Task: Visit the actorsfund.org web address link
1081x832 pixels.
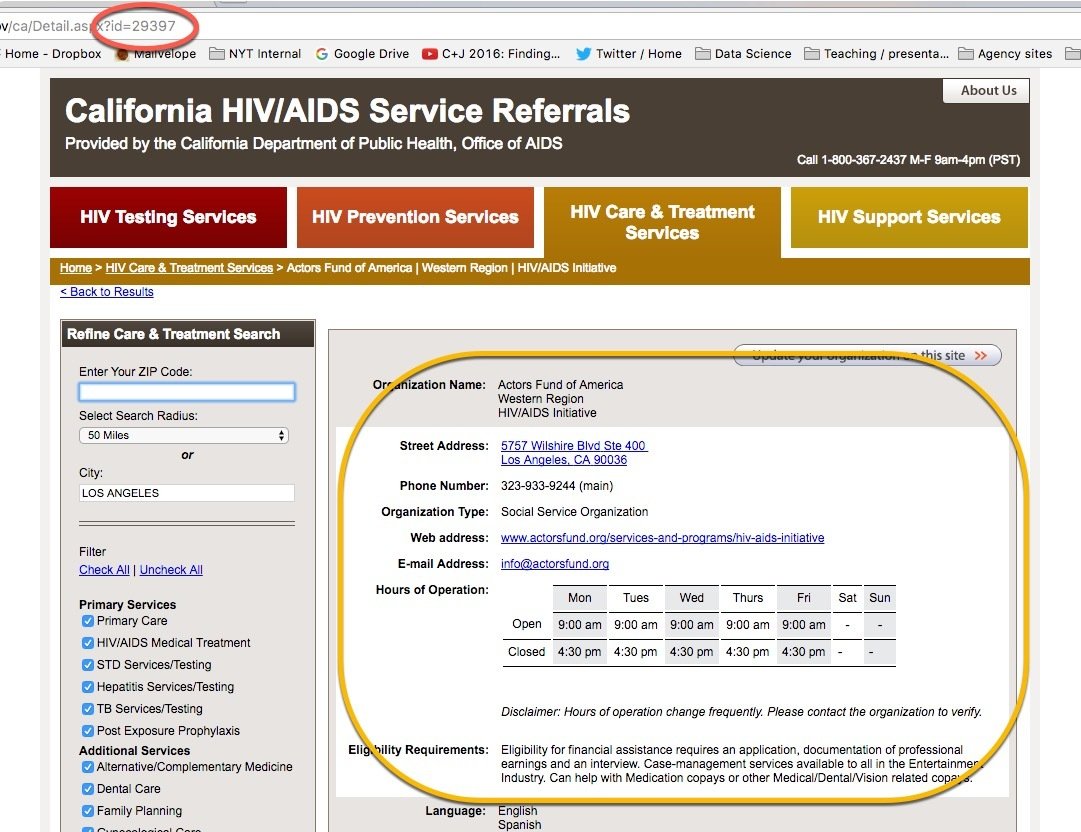Action: [x=663, y=538]
